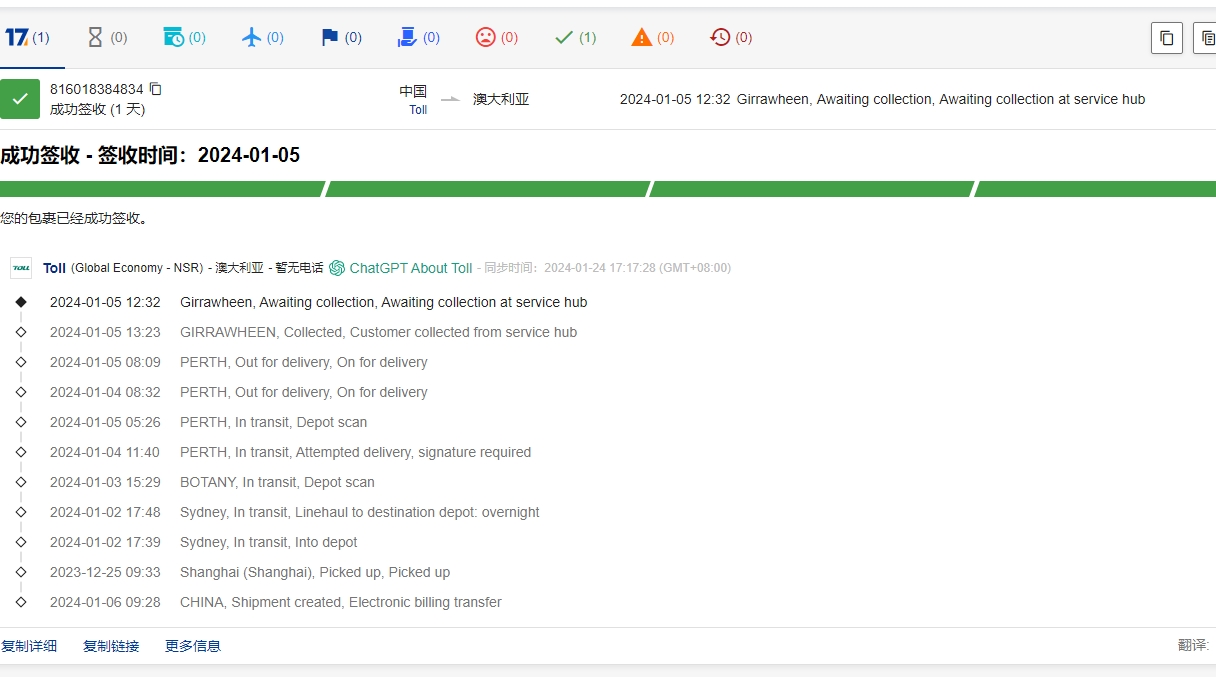
Task: Click the Toll carrier name link
Action: pos(54,268)
